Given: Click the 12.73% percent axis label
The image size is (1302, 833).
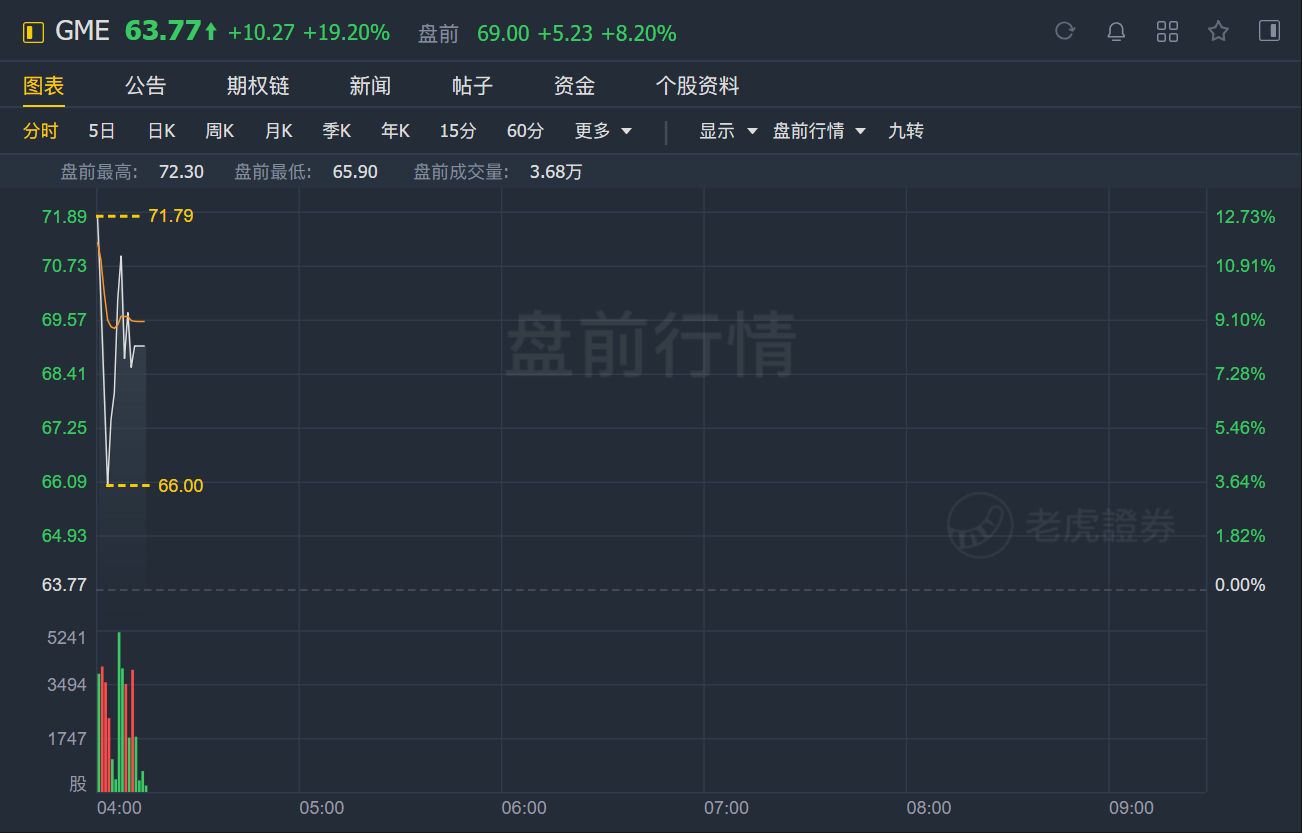Looking at the screenshot, I should tap(1245, 217).
